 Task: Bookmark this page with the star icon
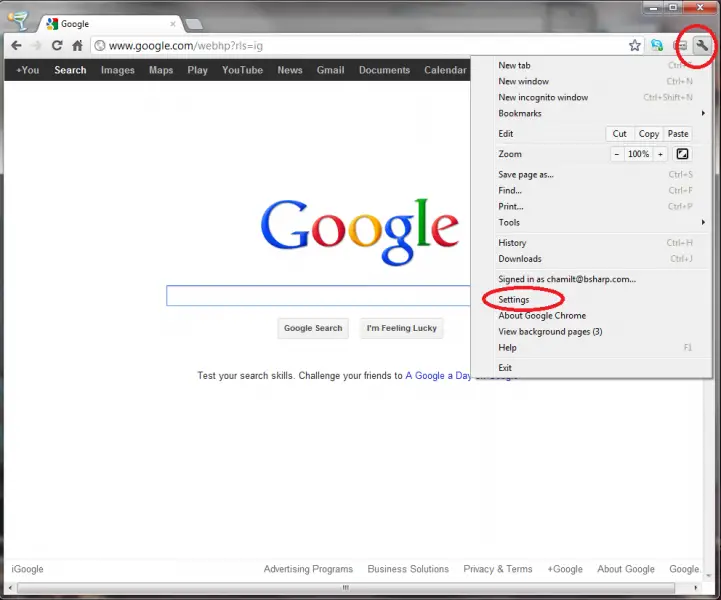[635, 46]
